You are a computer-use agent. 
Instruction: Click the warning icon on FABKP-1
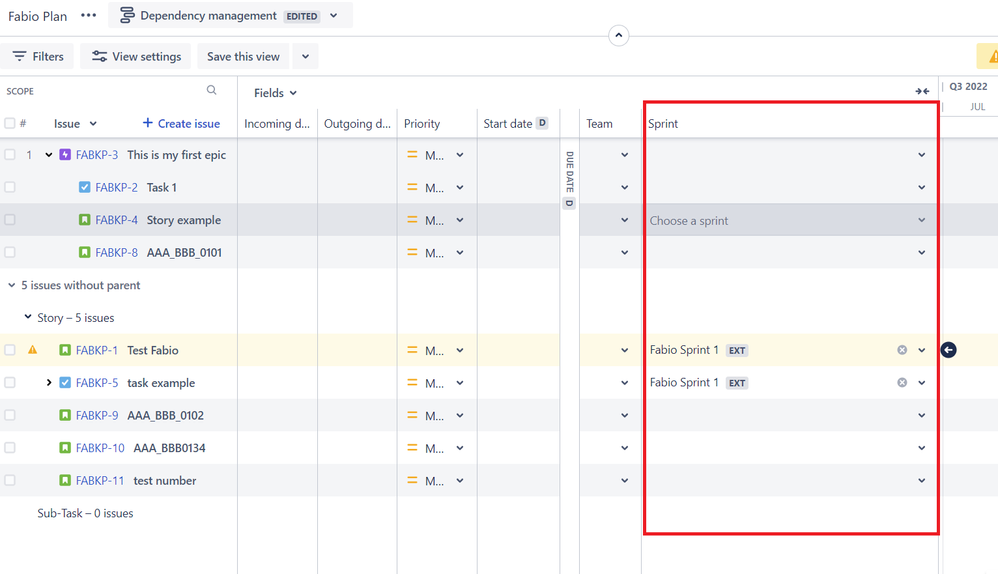(32, 349)
